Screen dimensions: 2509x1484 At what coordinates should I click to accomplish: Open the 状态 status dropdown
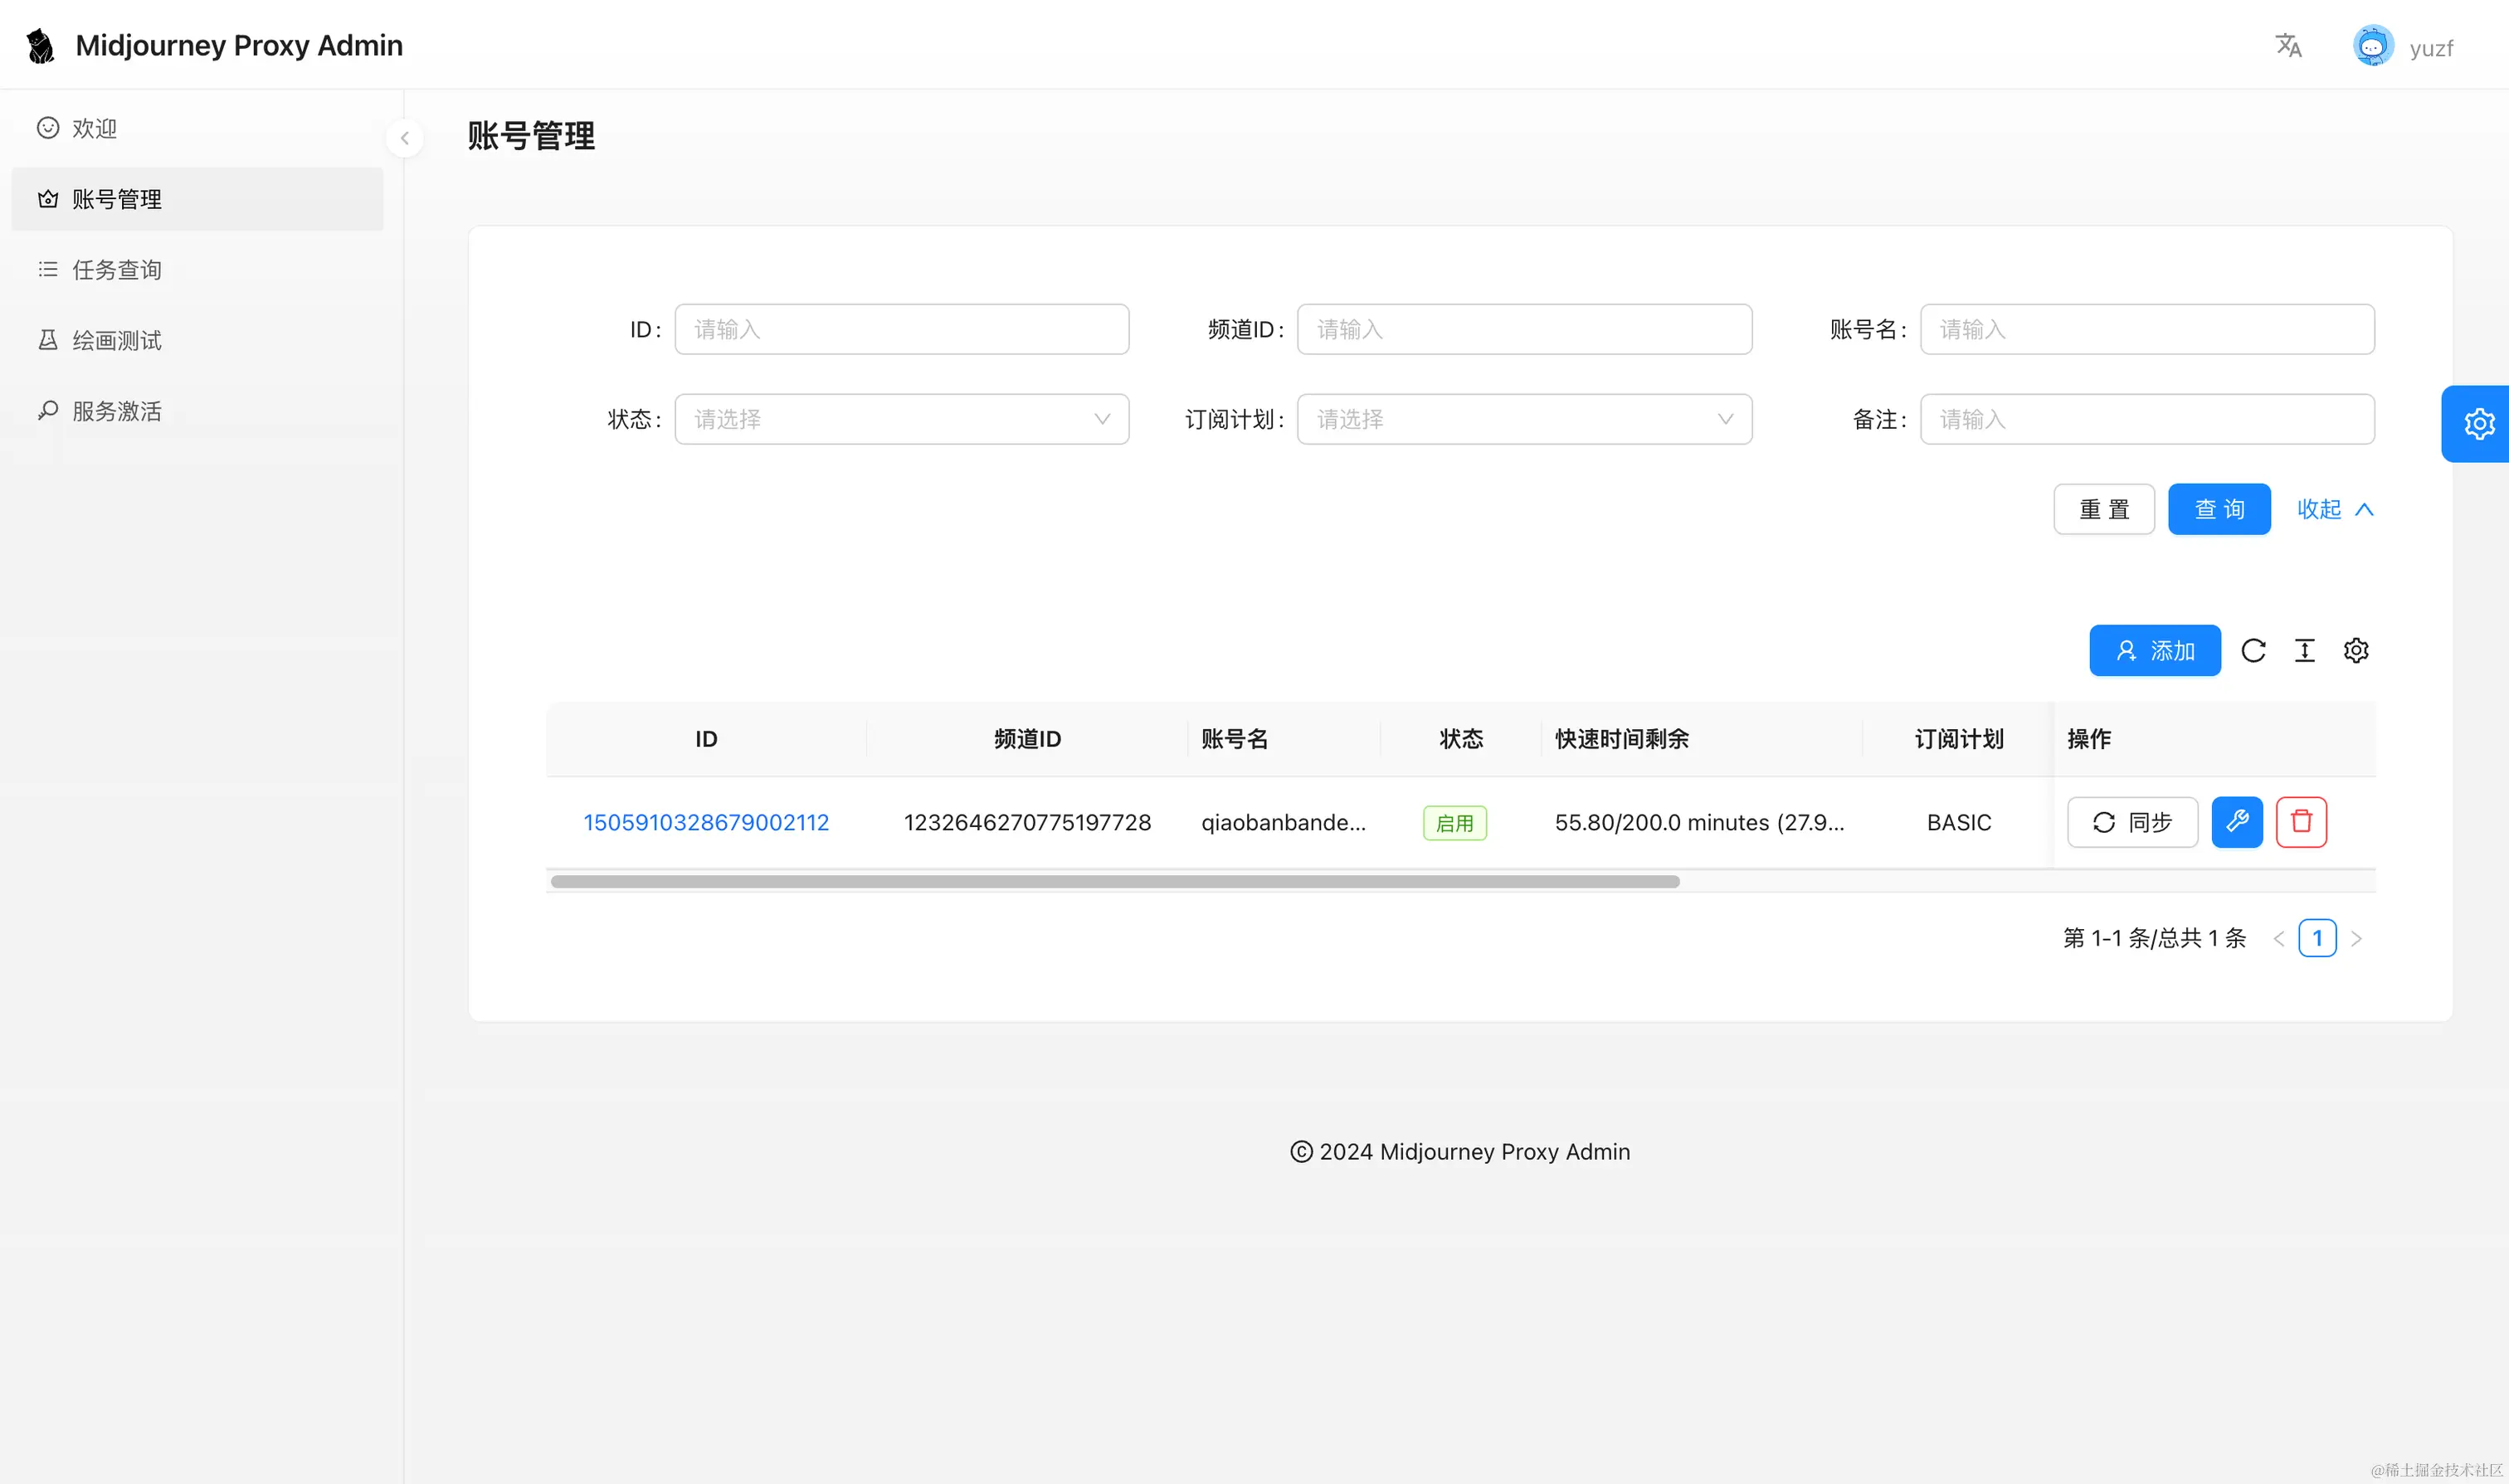[899, 419]
